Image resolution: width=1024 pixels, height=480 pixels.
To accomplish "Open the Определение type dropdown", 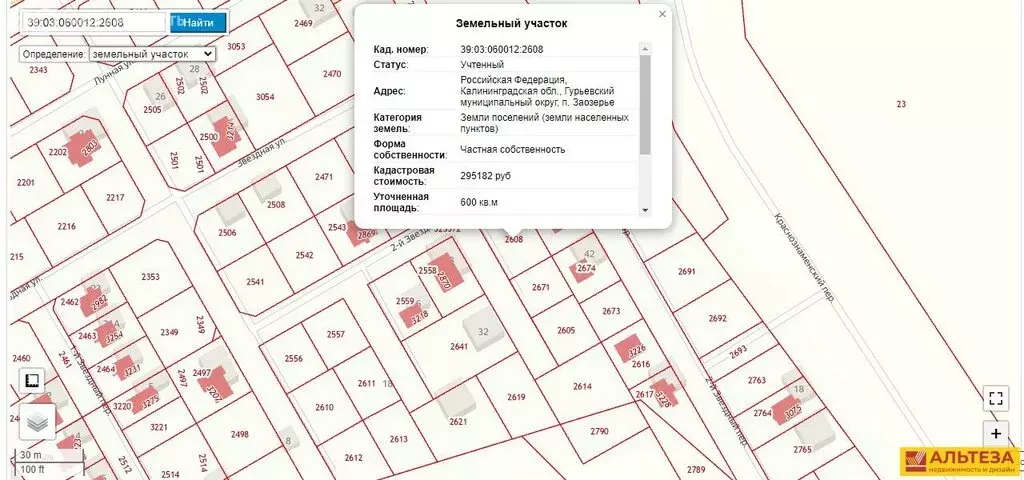I will pos(152,54).
